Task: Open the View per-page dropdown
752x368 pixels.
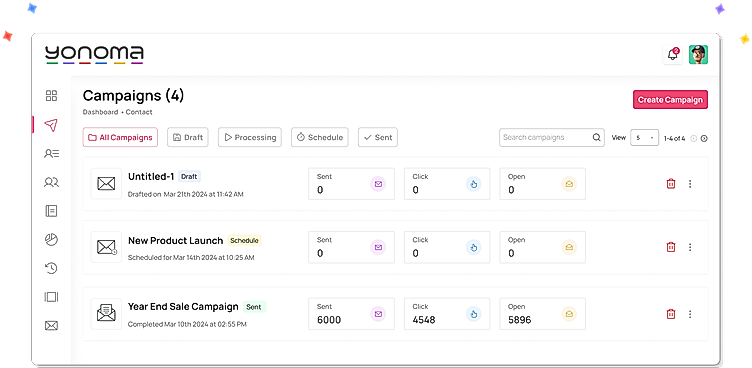Action: pos(644,138)
